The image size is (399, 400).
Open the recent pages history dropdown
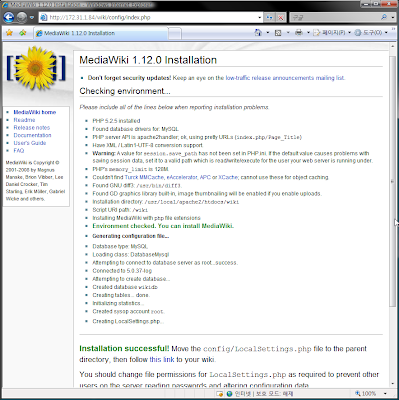click(32, 17)
